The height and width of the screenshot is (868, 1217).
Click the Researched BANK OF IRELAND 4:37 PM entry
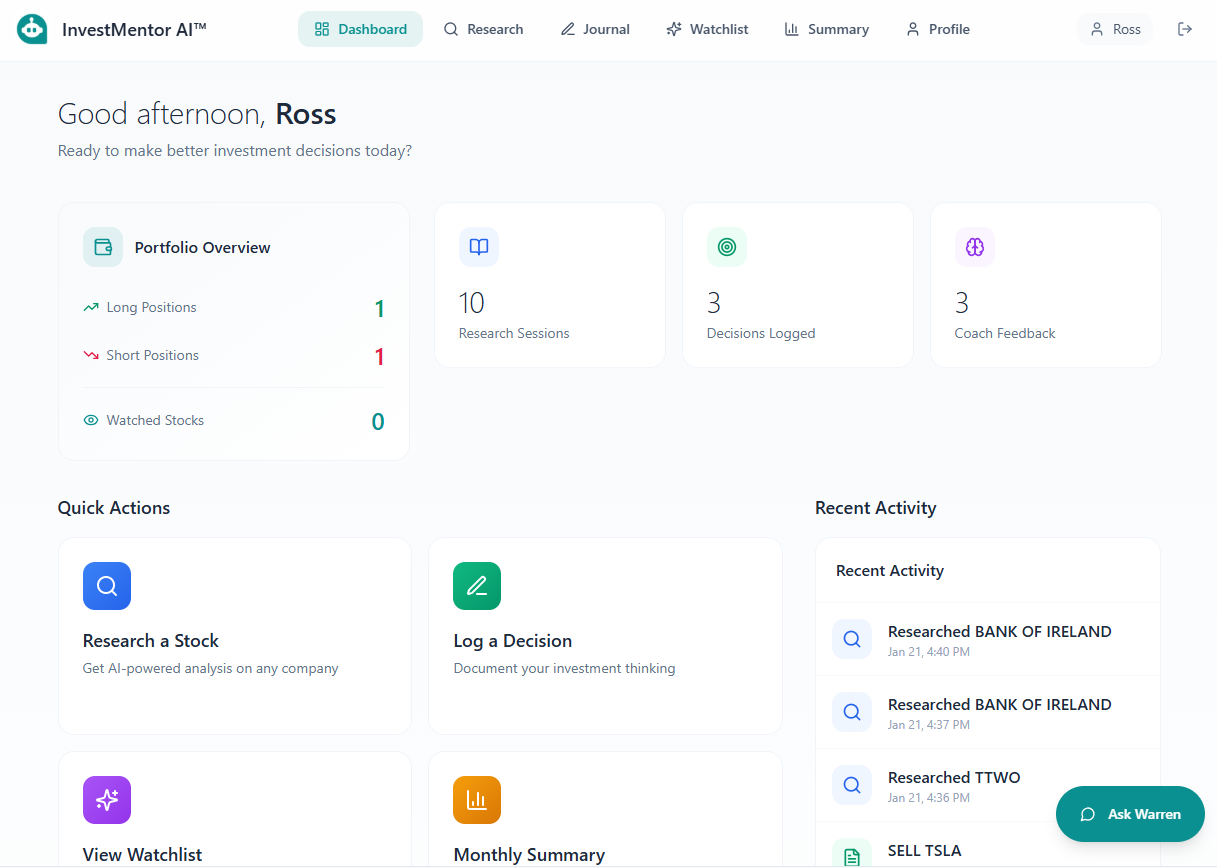click(x=988, y=712)
